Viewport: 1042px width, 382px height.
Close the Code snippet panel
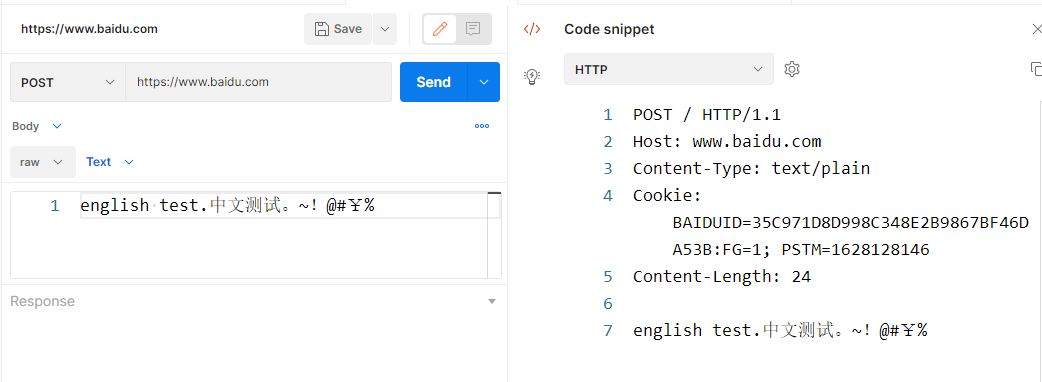(x=1036, y=29)
